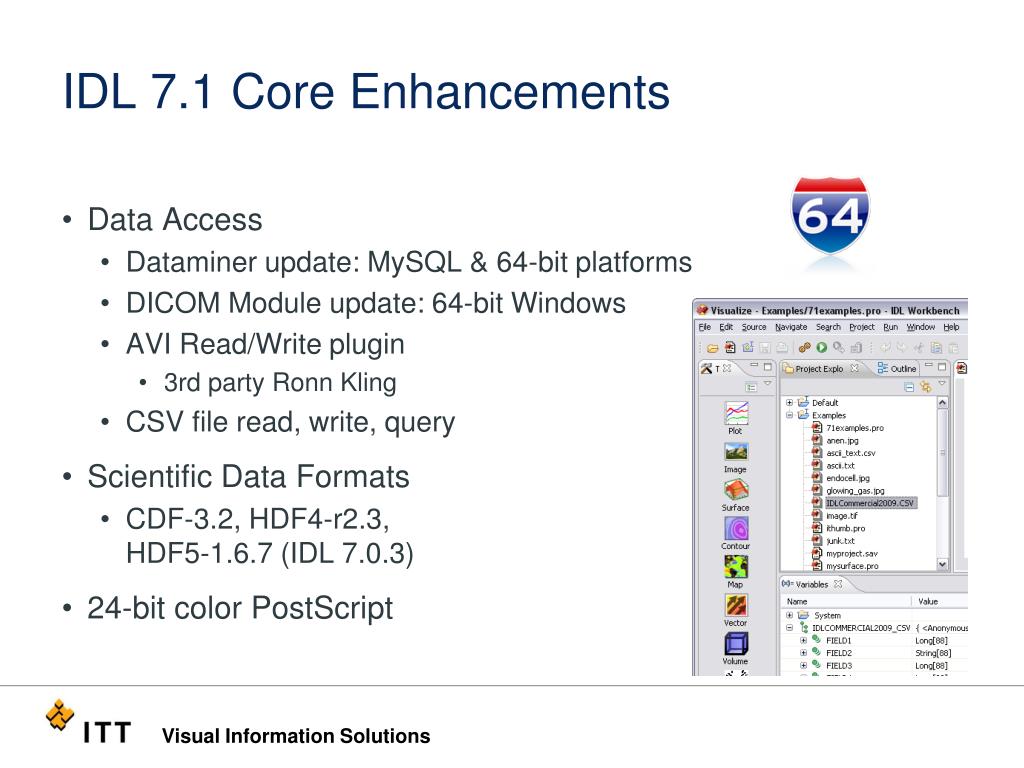
Task: Click the greyed-out print toolbar icon
Action: tap(782, 348)
